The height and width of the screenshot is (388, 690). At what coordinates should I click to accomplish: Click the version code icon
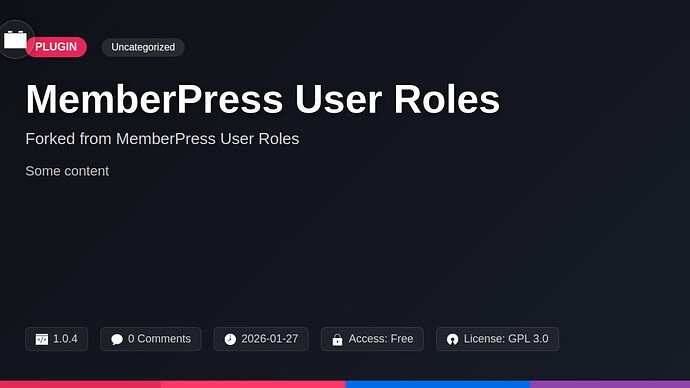click(x=42, y=339)
